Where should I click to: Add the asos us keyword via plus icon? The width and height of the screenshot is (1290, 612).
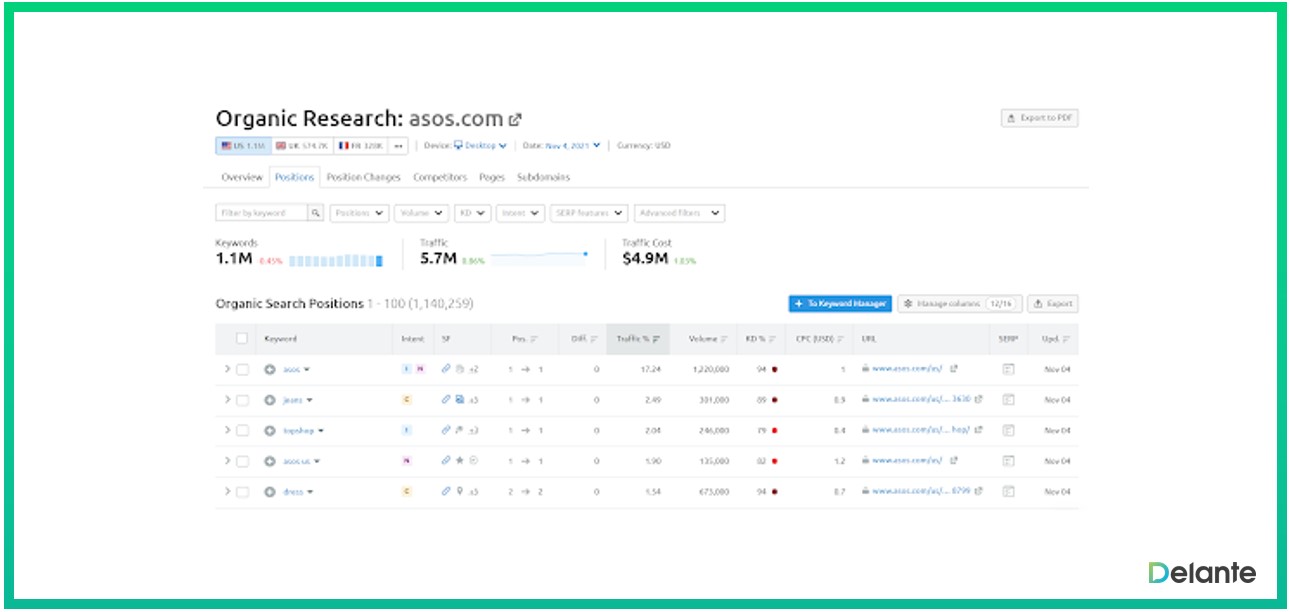tap(269, 461)
